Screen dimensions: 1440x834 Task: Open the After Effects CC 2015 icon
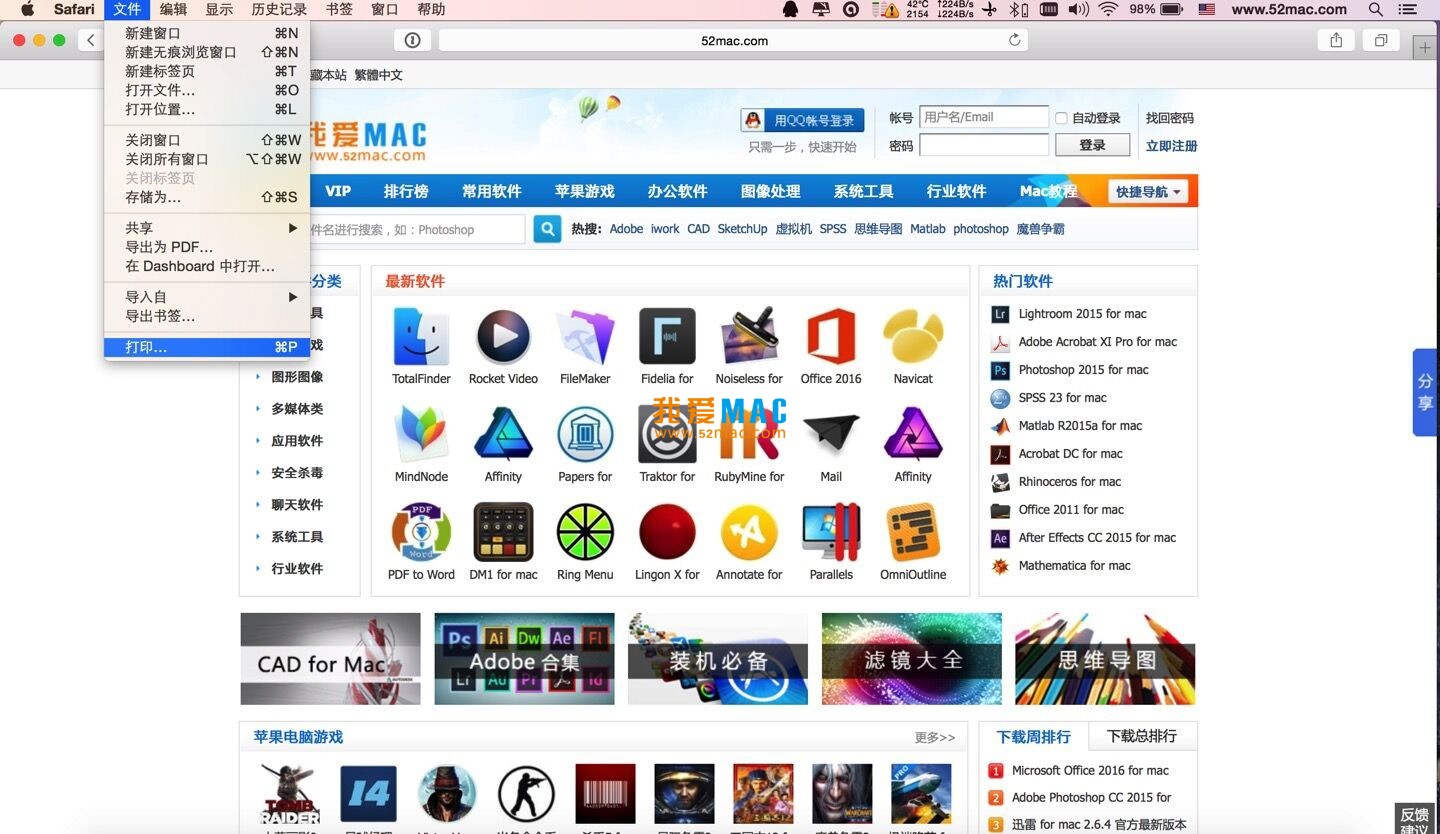pyautogui.click(x=1000, y=537)
